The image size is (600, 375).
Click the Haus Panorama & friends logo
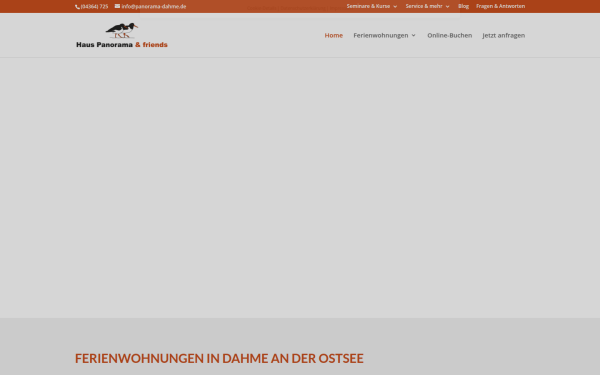pos(122,35)
